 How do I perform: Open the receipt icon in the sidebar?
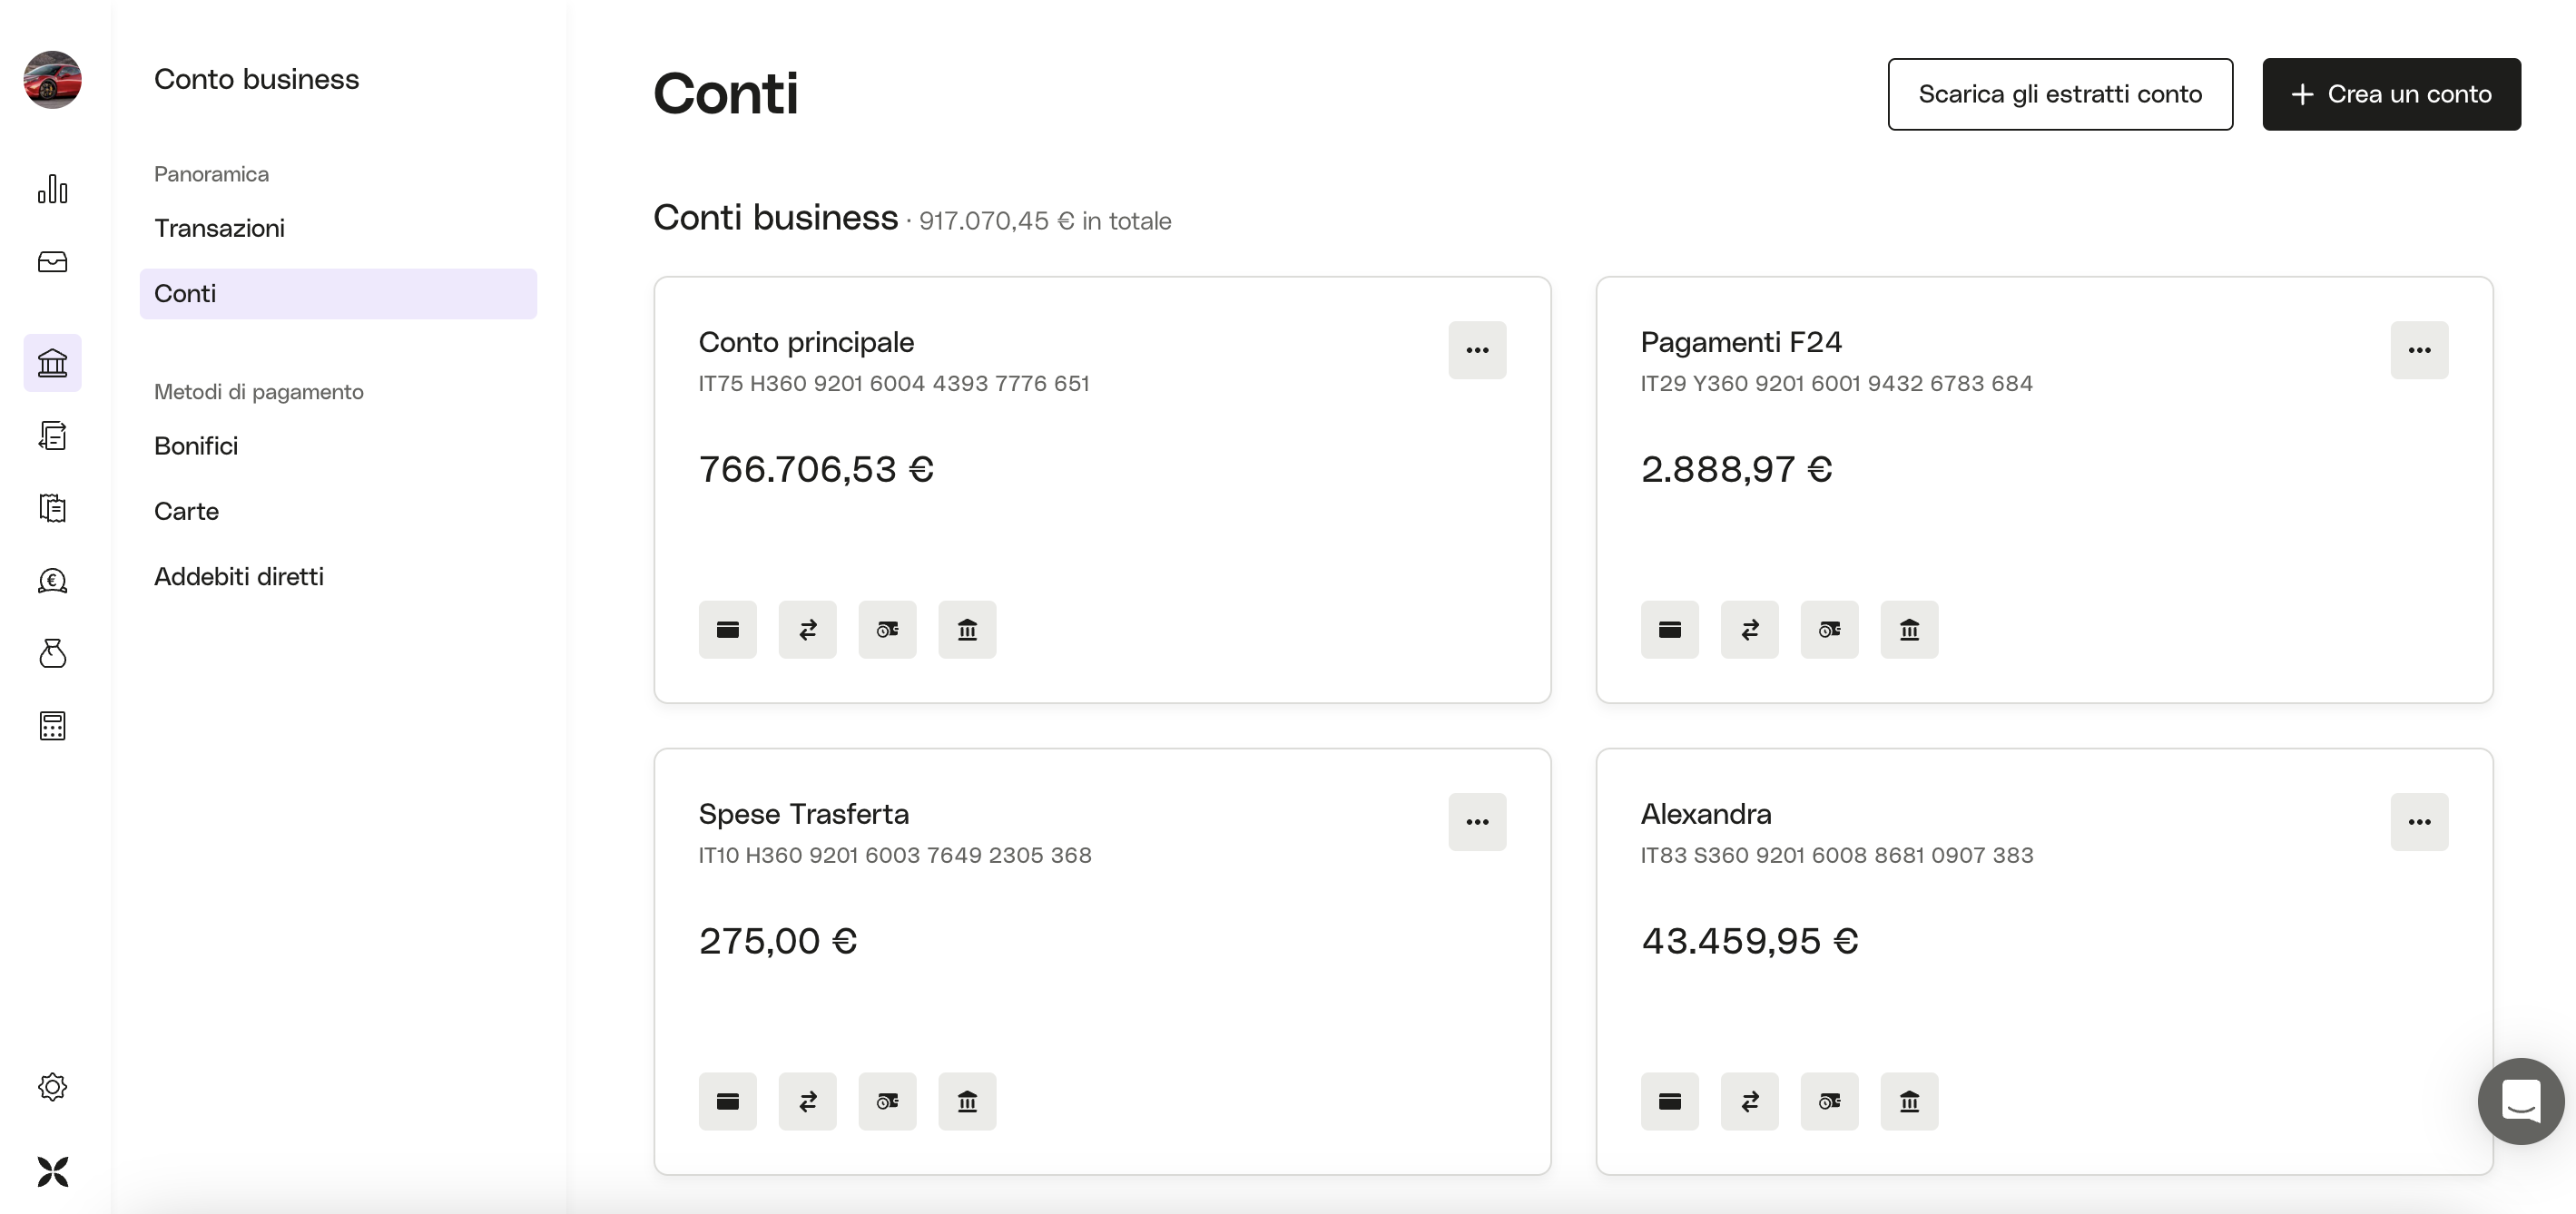click(x=52, y=509)
